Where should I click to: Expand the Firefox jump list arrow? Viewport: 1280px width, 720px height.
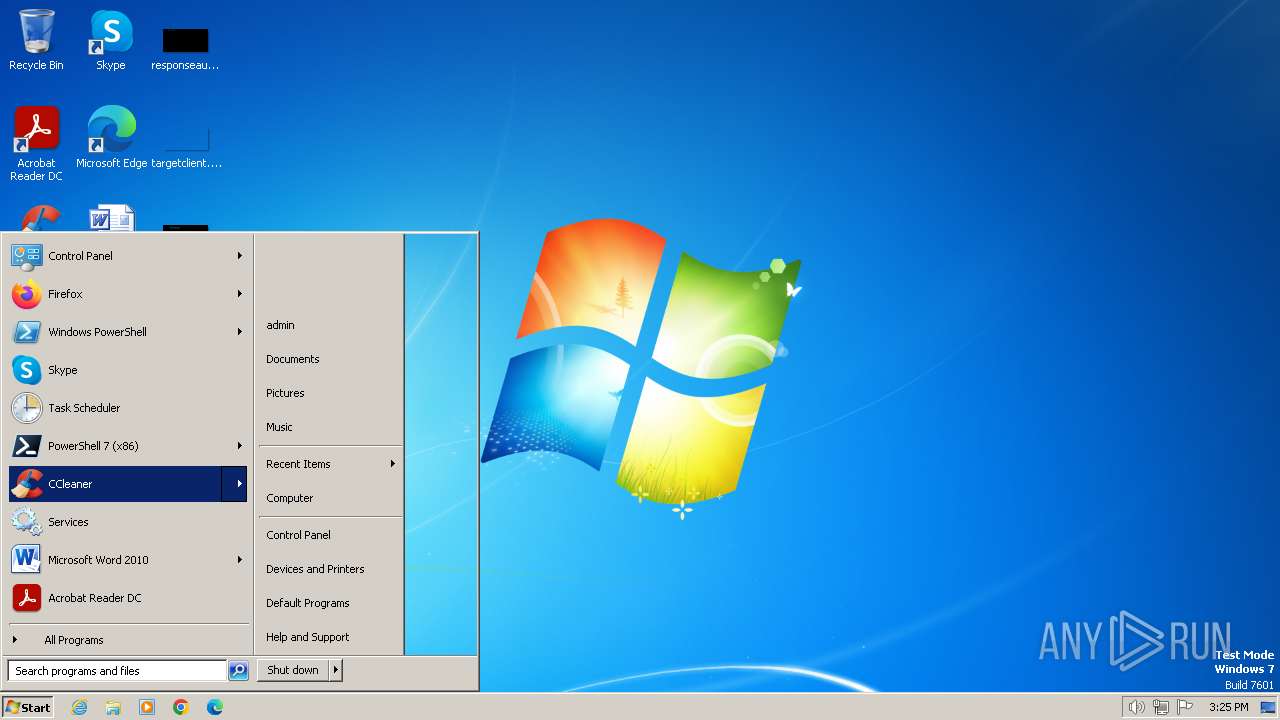pyautogui.click(x=239, y=294)
